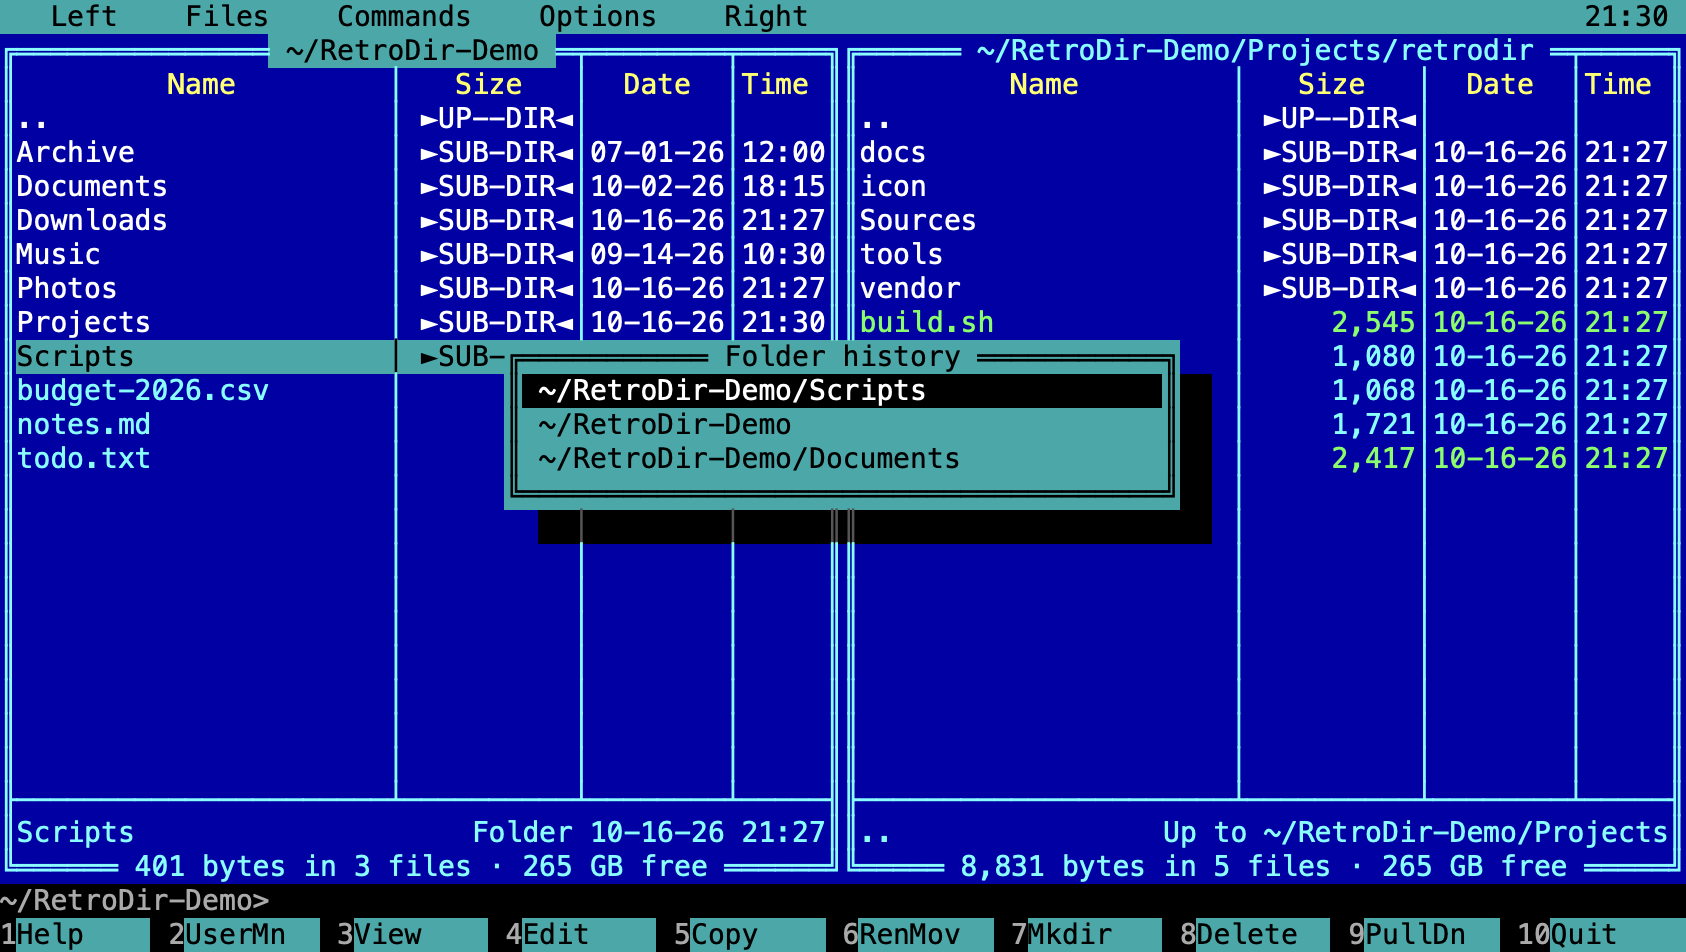Select vendor folder in right panel
This screenshot has height=952, width=1686.
click(1264, 289)
